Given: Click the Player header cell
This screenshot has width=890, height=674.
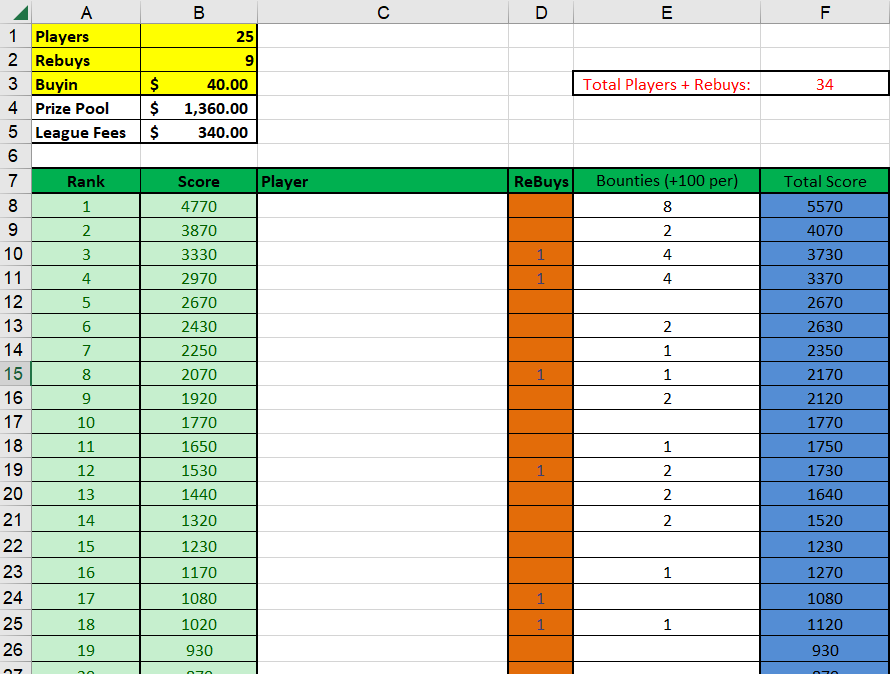Looking at the screenshot, I should click(x=383, y=181).
